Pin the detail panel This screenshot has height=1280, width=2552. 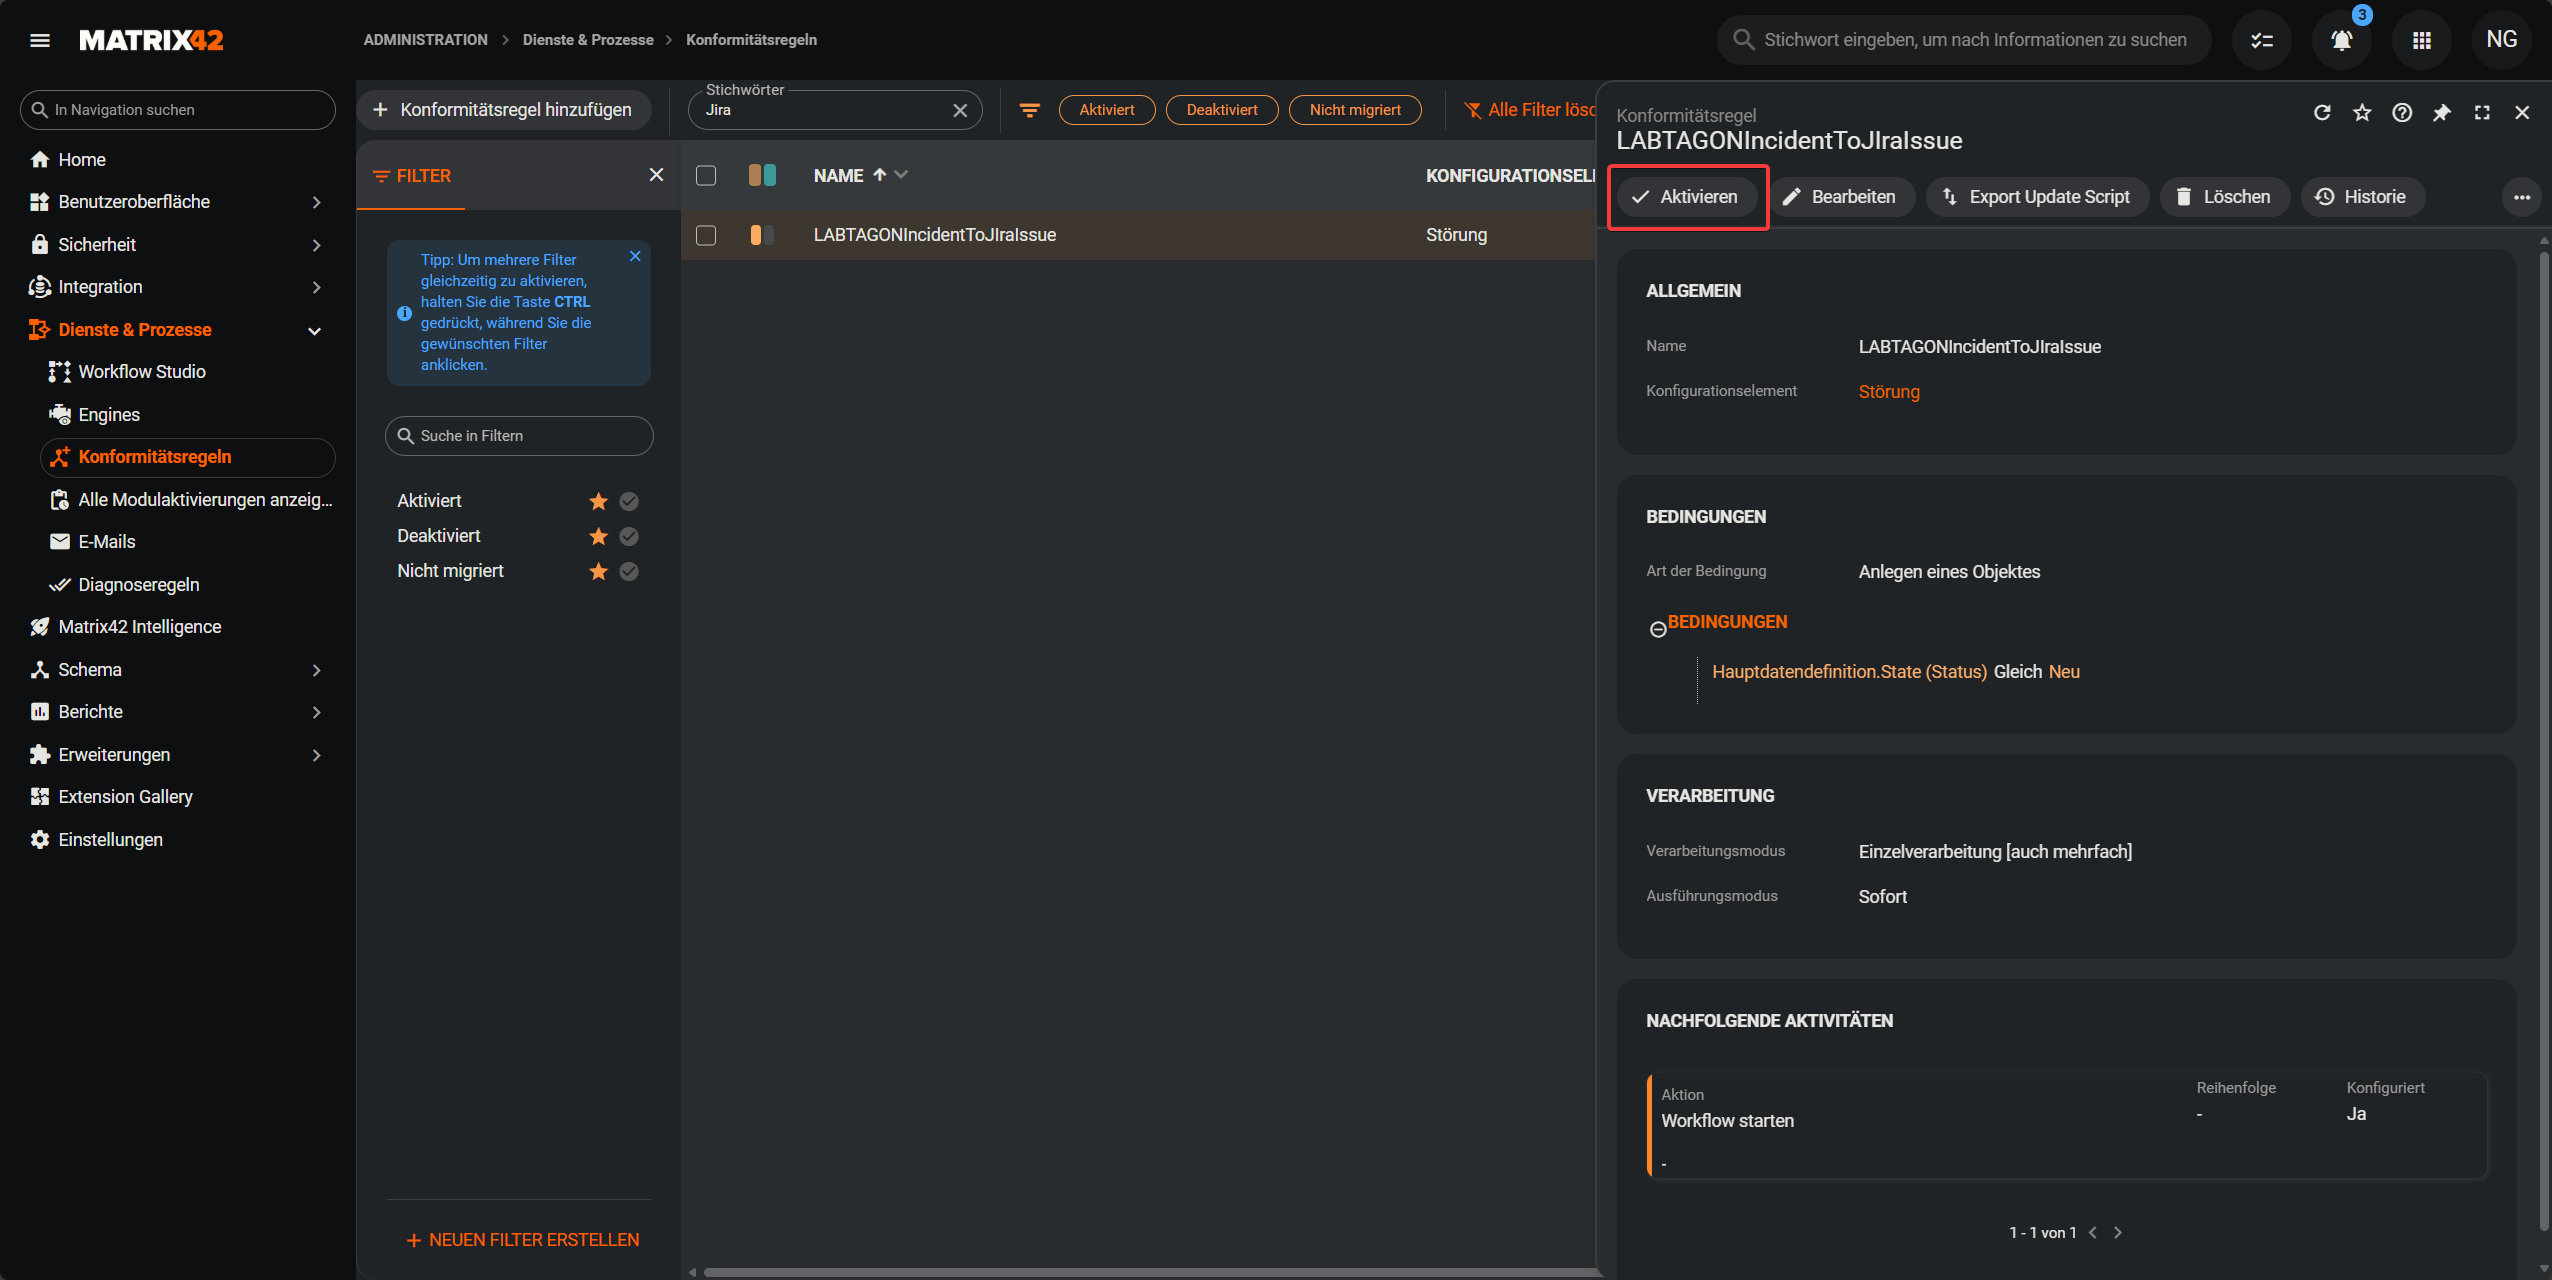[x=2442, y=112]
